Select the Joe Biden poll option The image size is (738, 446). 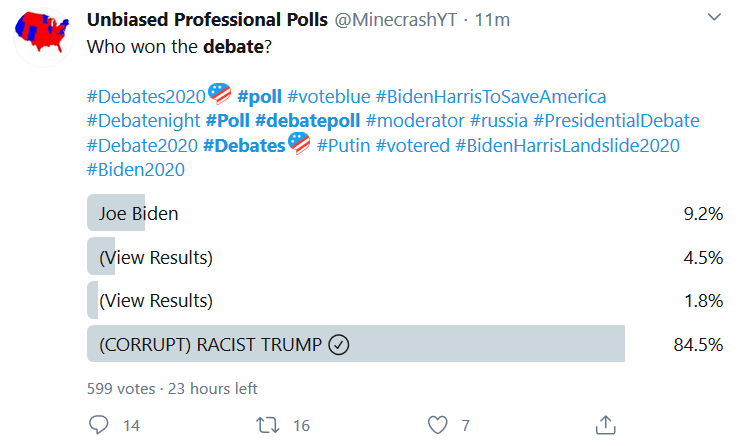[x=139, y=213]
